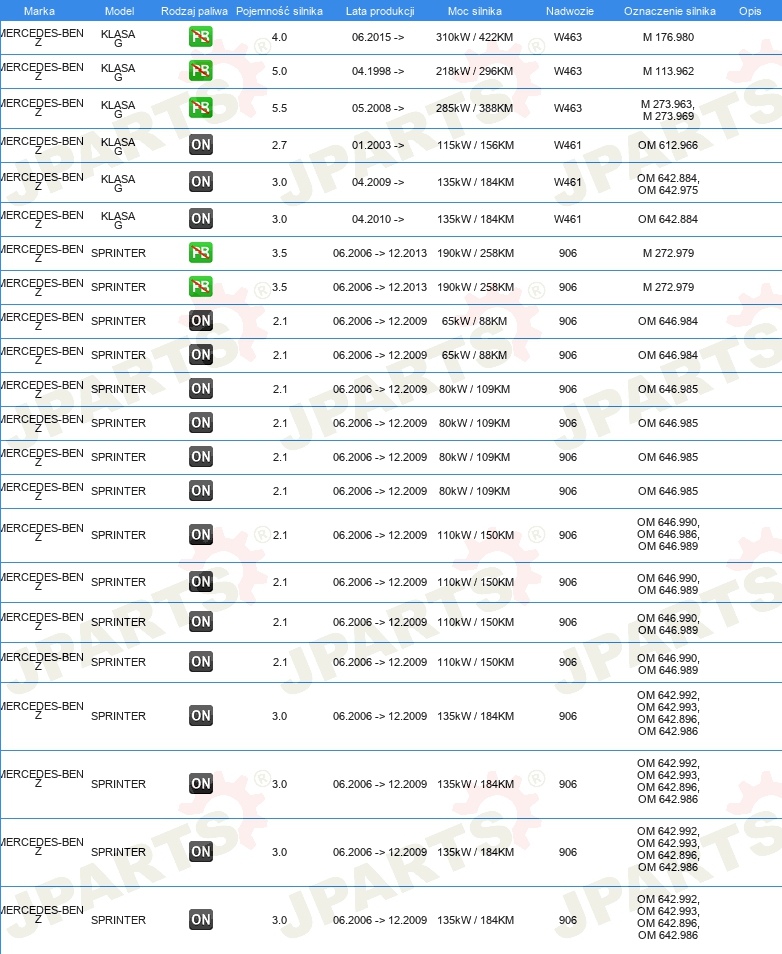Click the Model column header
The height and width of the screenshot is (954, 782).
(x=119, y=11)
